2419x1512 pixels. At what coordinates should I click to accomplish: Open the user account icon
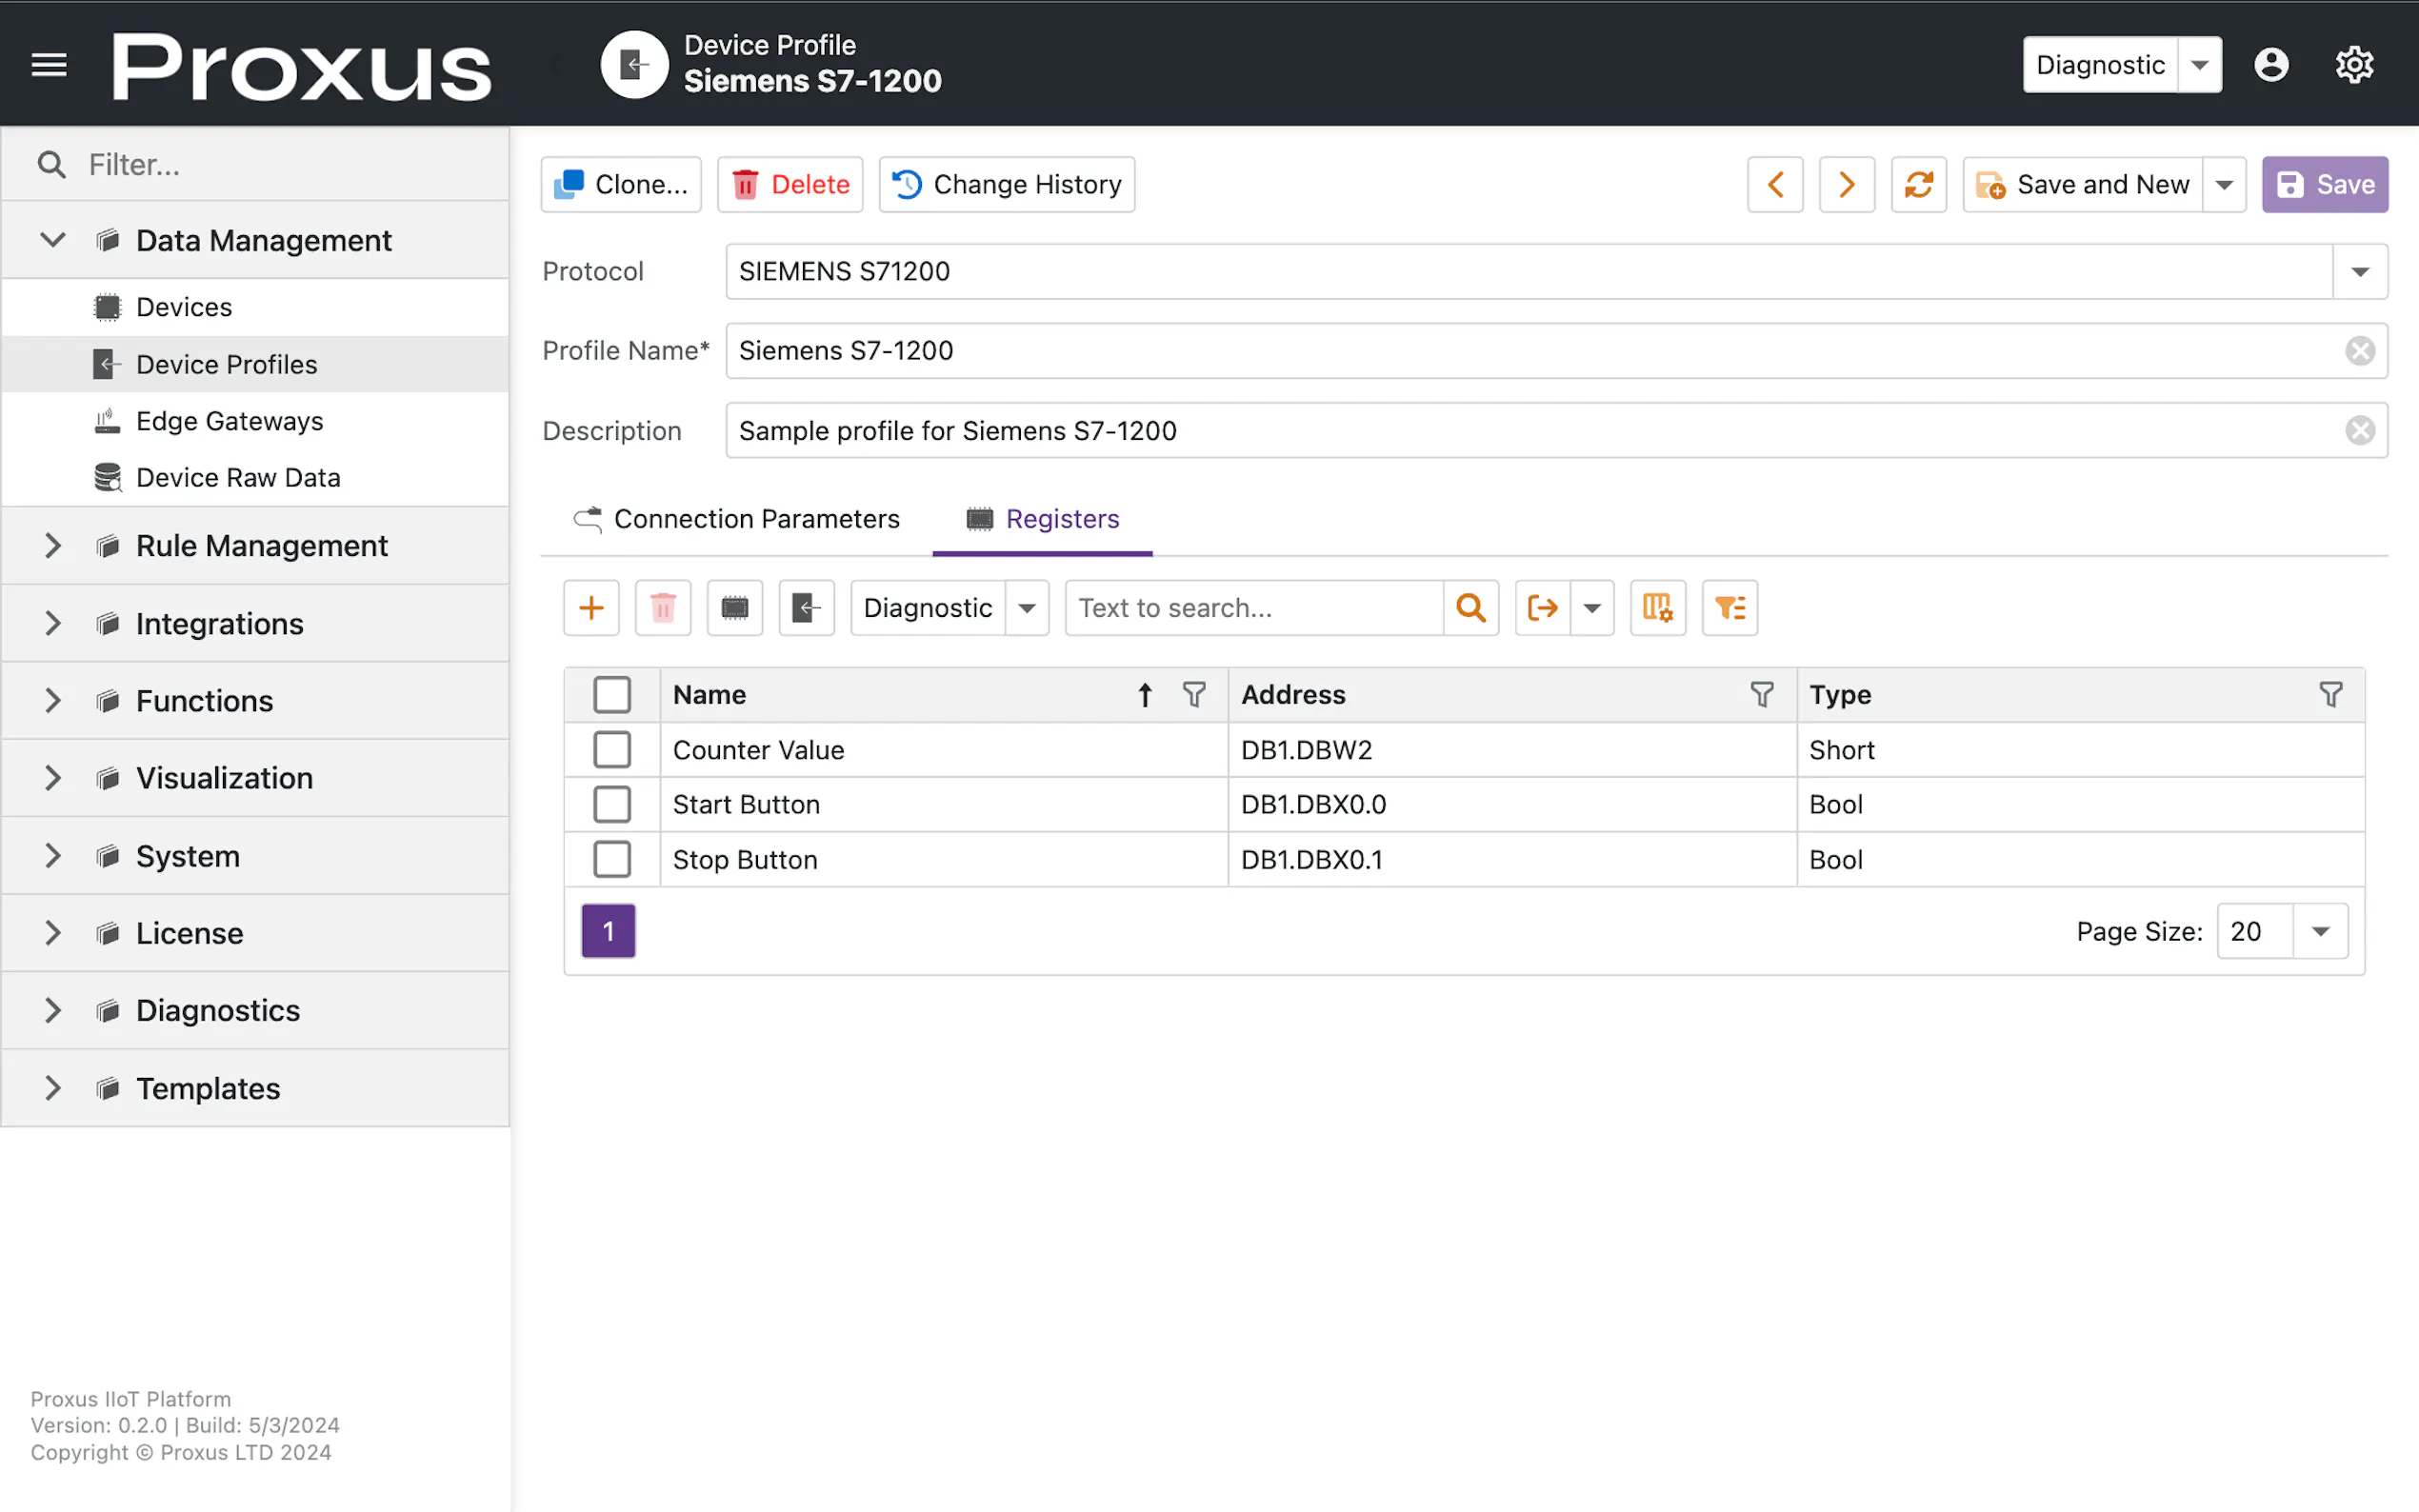pyautogui.click(x=2271, y=65)
